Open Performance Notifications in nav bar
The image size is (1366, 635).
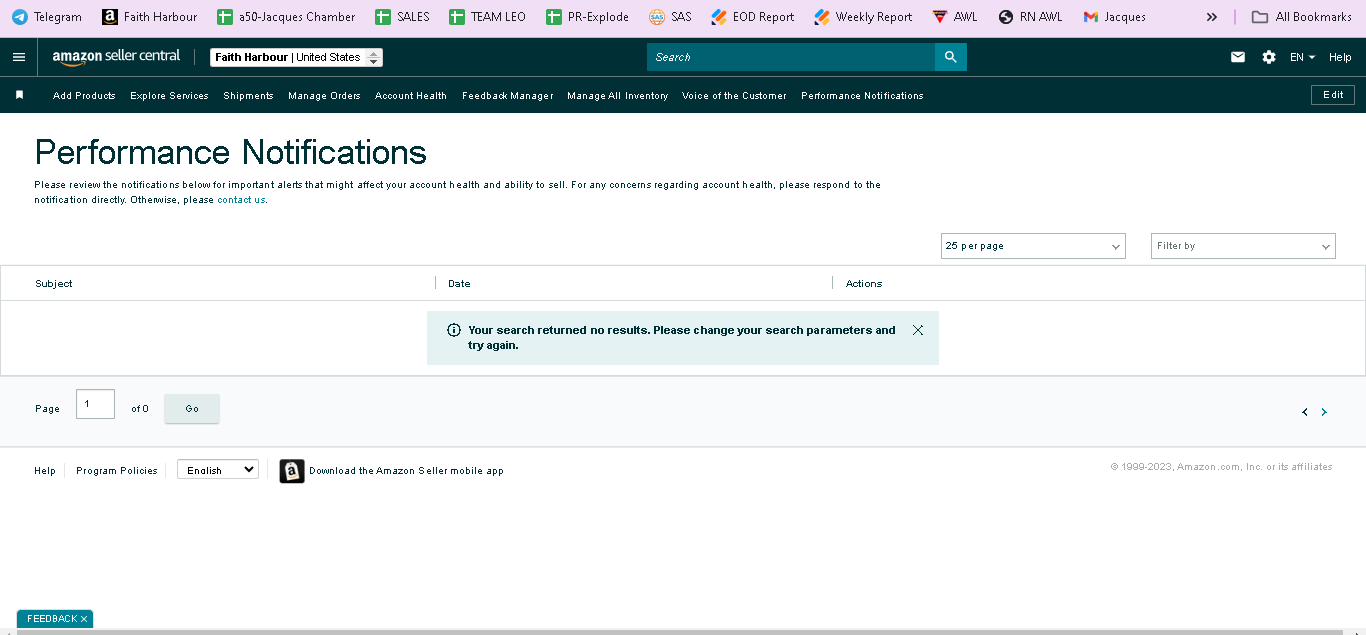(862, 96)
